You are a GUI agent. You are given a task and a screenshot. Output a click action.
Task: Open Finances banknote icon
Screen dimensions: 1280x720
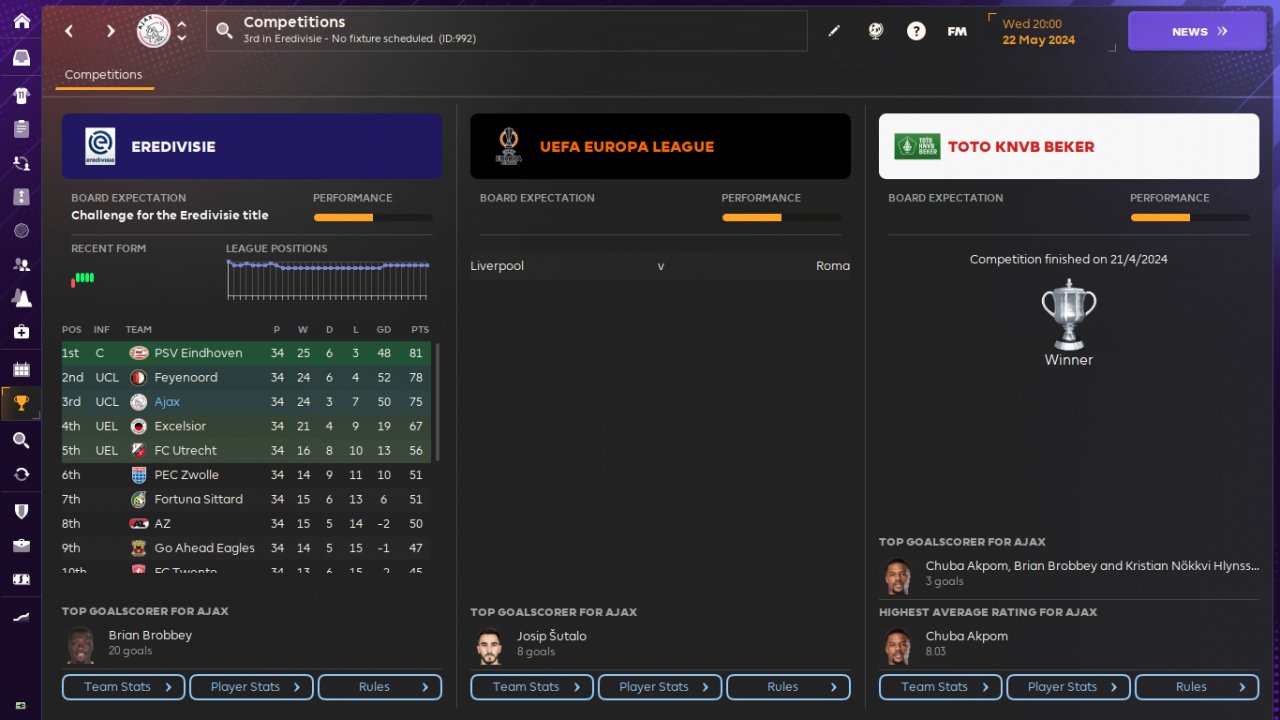click(x=21, y=579)
